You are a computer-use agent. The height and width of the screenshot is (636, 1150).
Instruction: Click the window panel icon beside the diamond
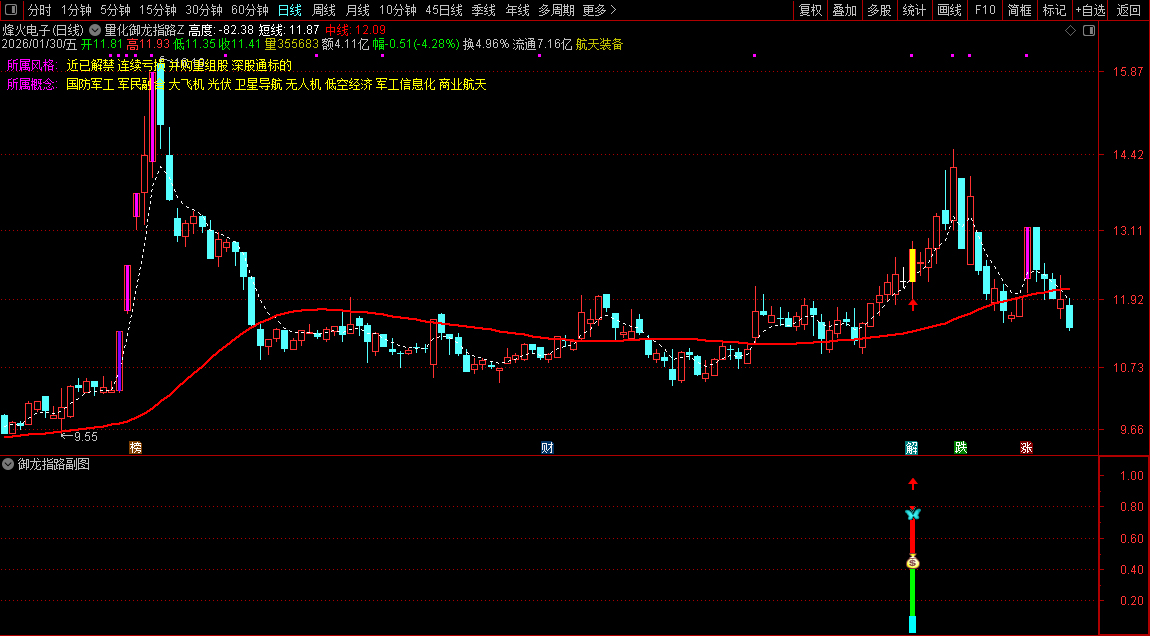click(1089, 31)
